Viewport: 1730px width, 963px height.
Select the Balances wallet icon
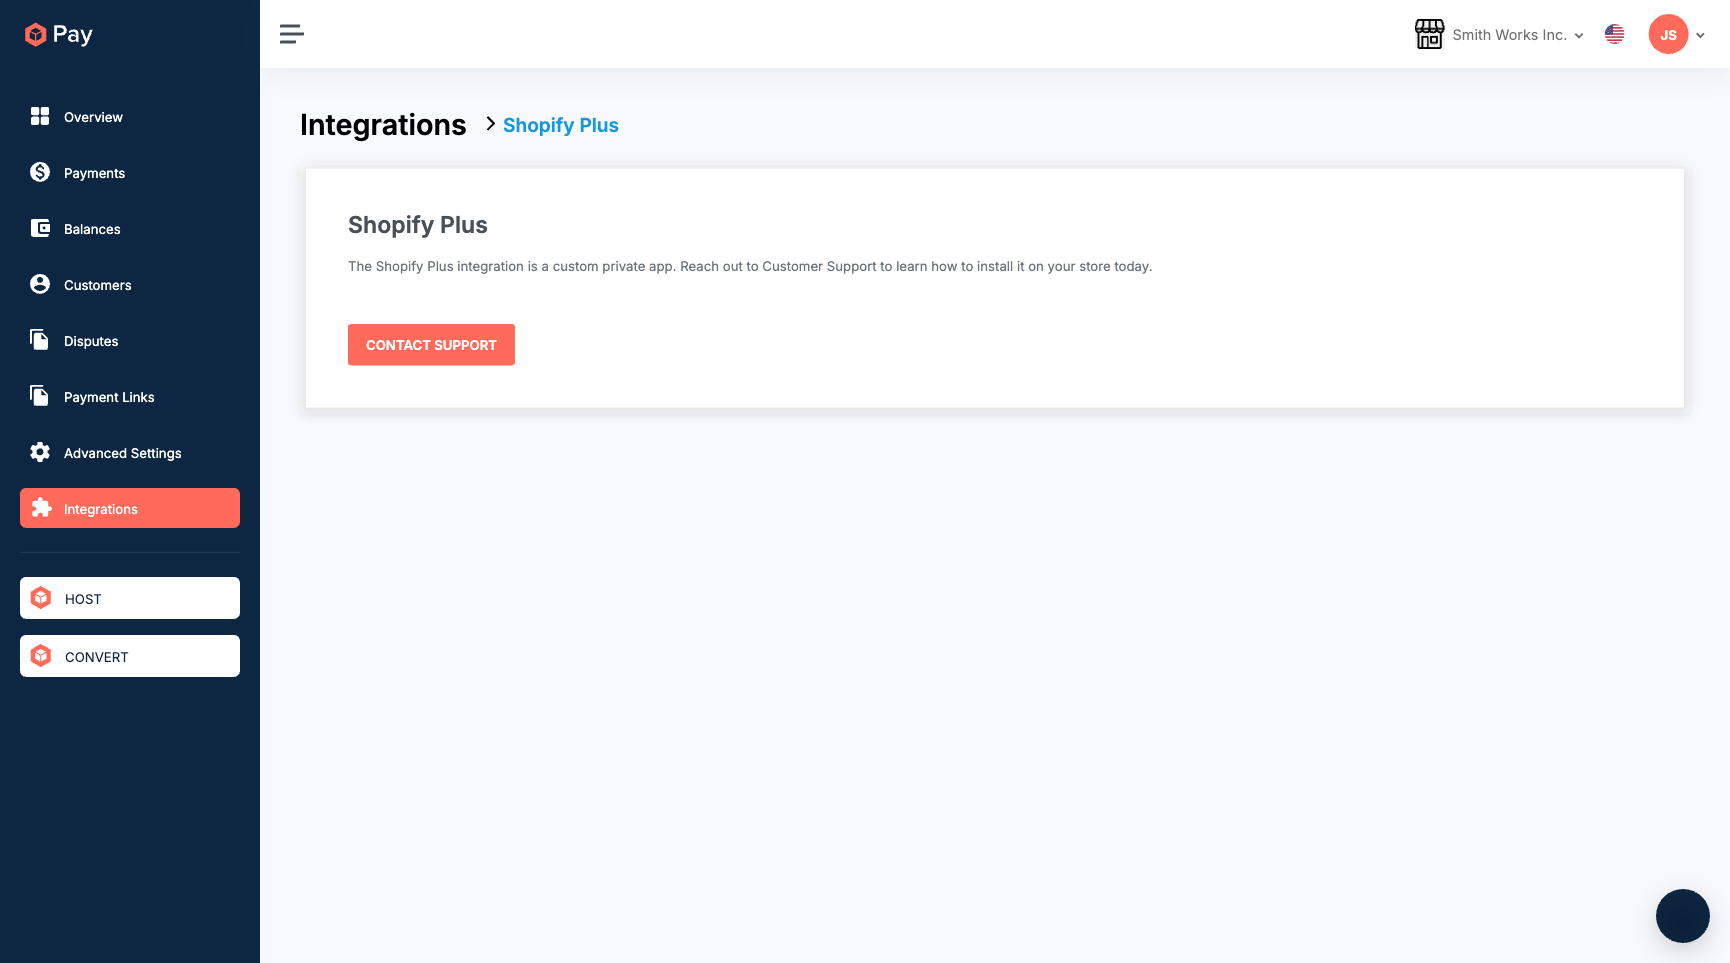(40, 228)
